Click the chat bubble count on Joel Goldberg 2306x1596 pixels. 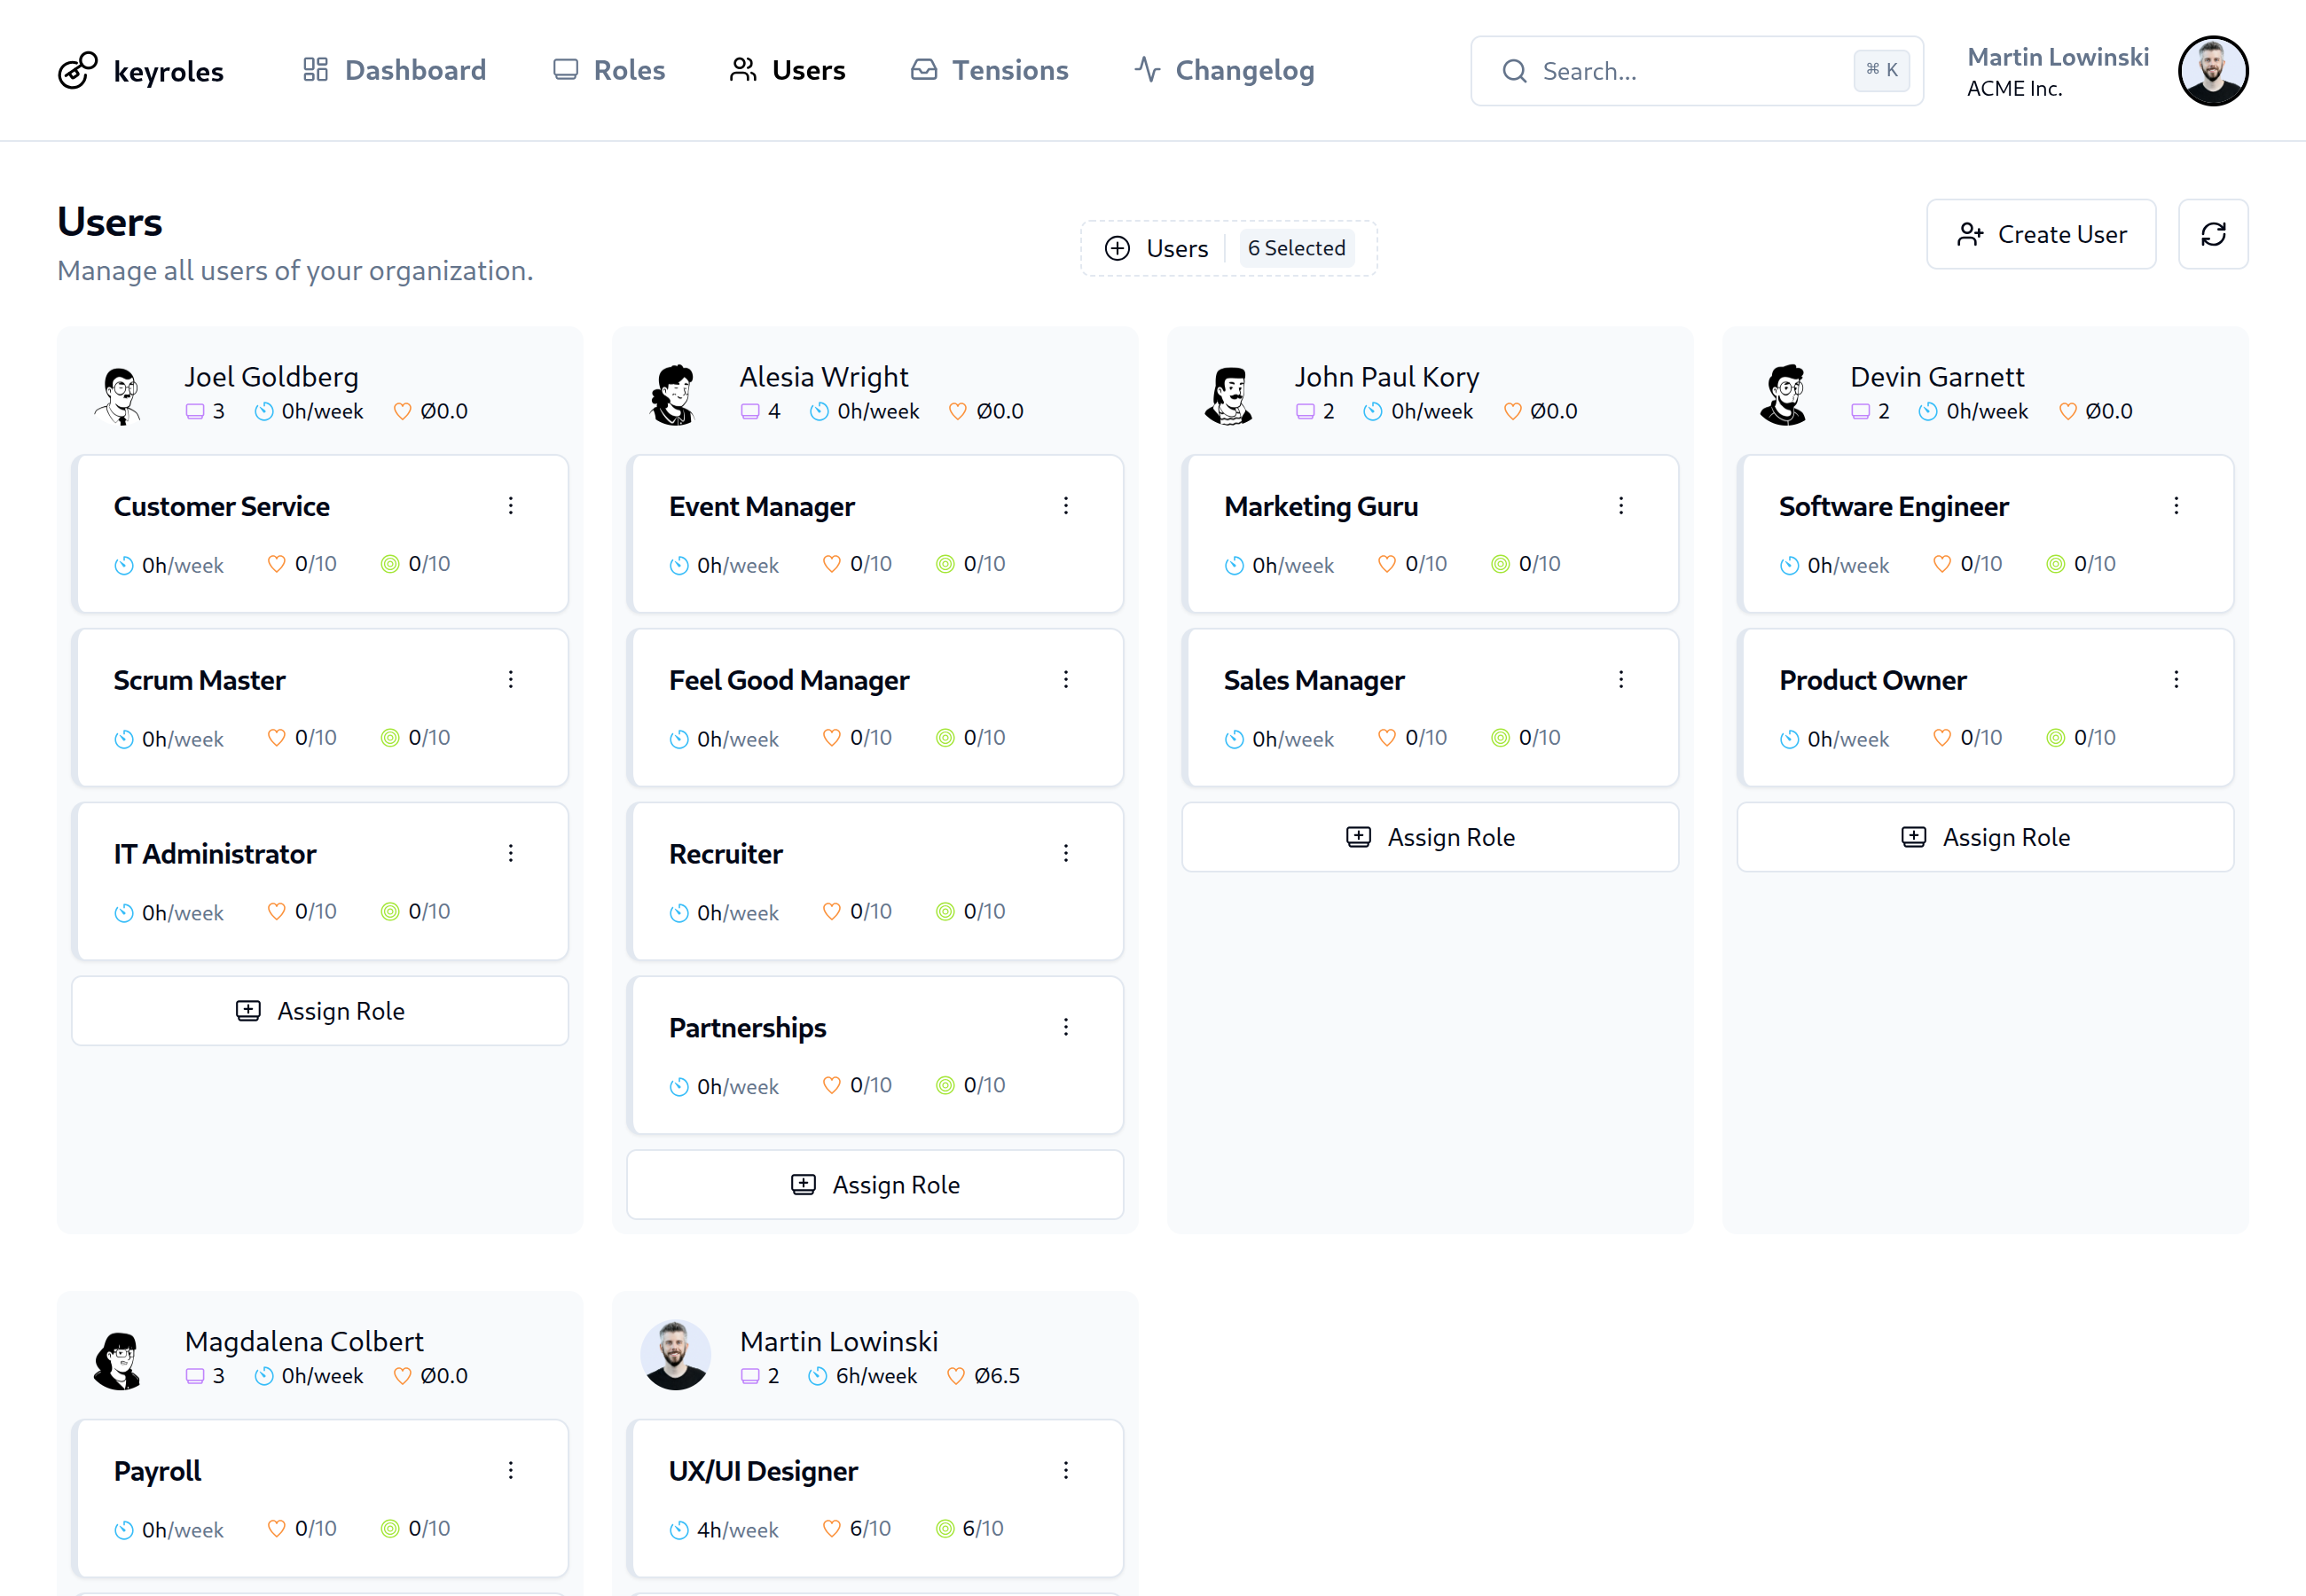point(197,411)
